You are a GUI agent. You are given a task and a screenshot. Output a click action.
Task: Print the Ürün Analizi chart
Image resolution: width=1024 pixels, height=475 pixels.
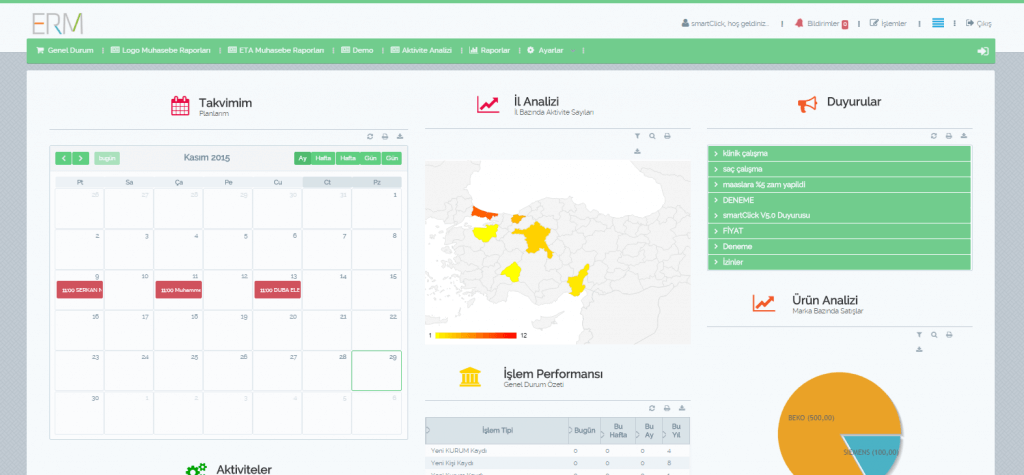click(x=949, y=335)
